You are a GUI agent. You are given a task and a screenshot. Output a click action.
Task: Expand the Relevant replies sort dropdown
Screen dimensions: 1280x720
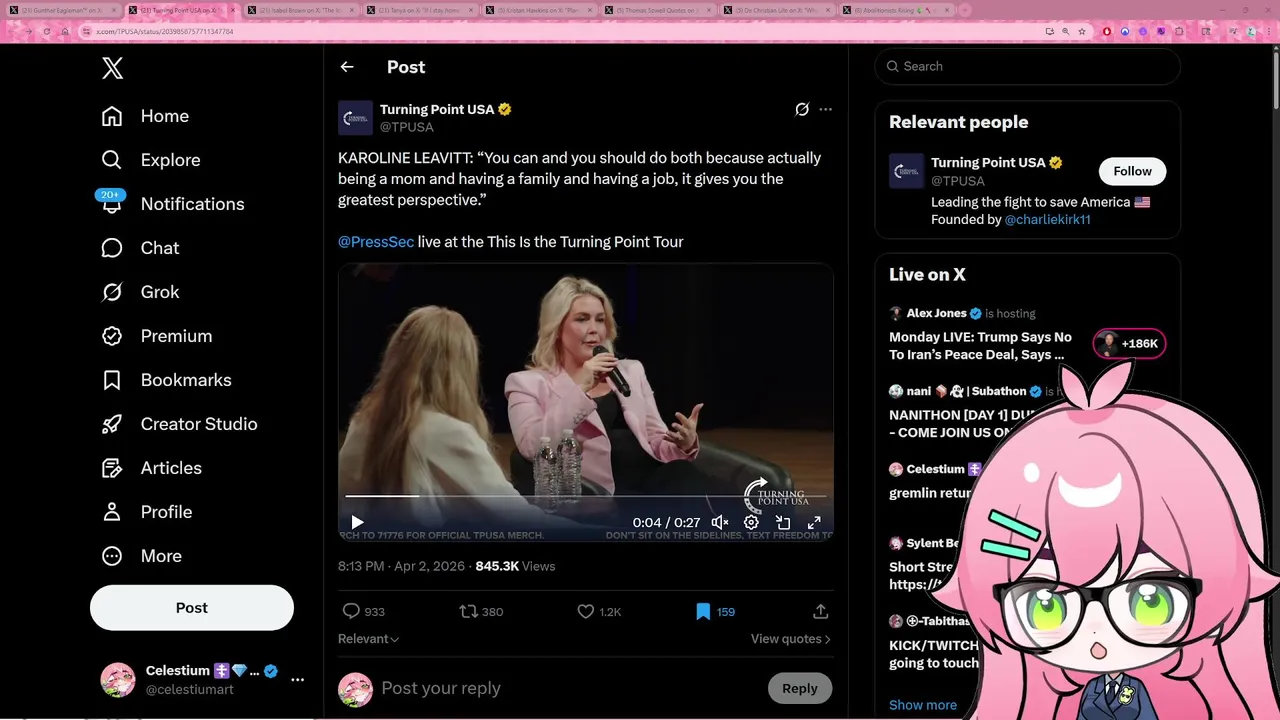click(368, 639)
